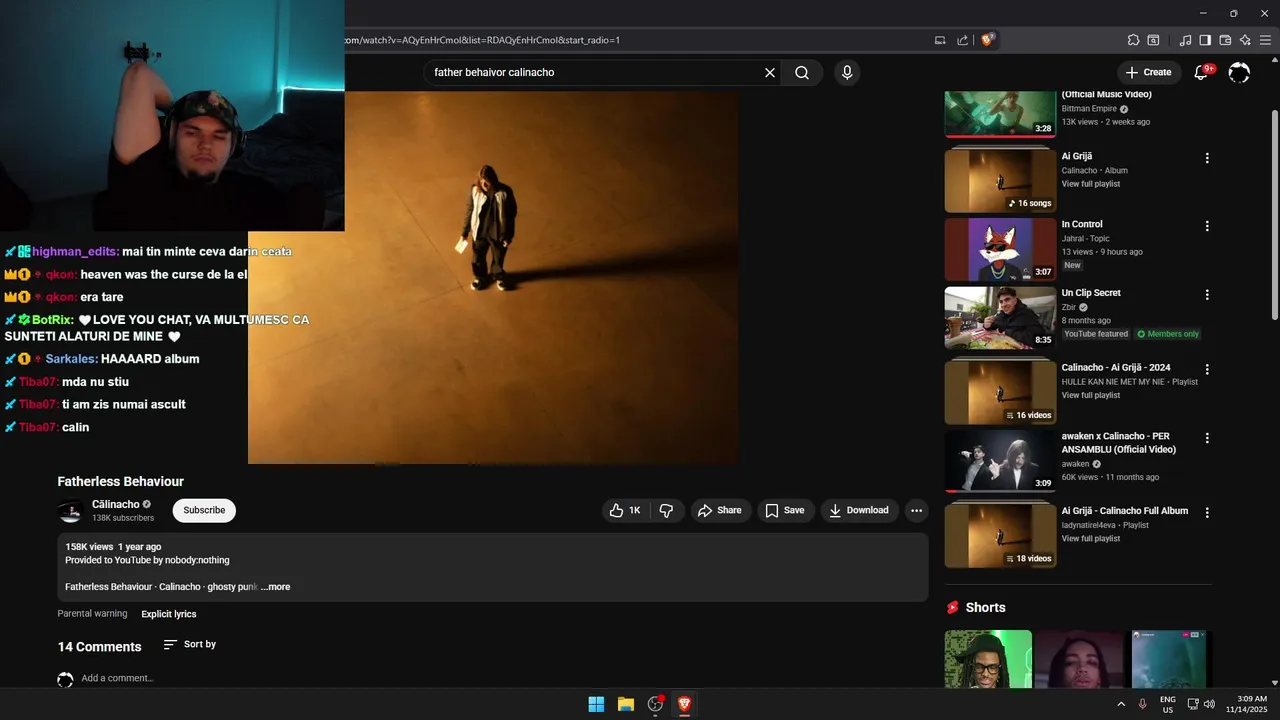Open options menu for In Control video
The width and height of the screenshot is (1280, 720).
1207,226
